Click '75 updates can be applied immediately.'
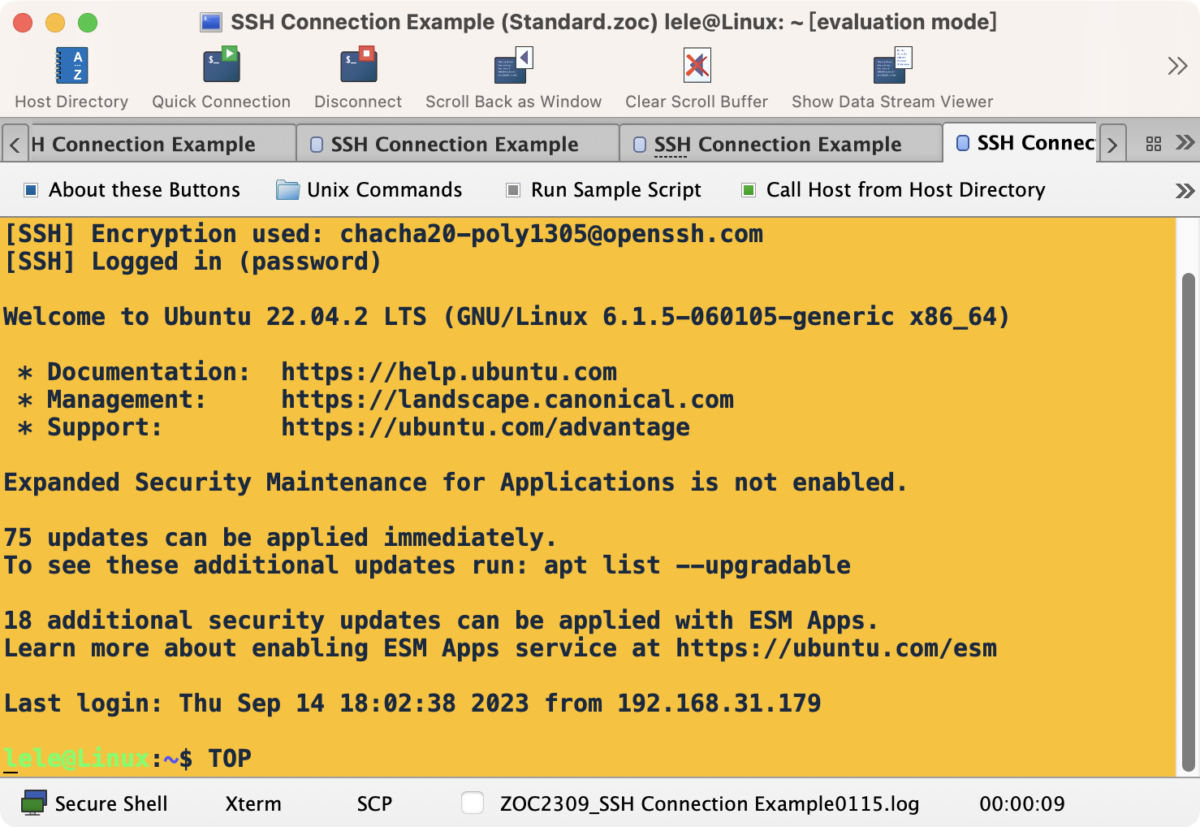The height and width of the screenshot is (827, 1200). [x=281, y=537]
